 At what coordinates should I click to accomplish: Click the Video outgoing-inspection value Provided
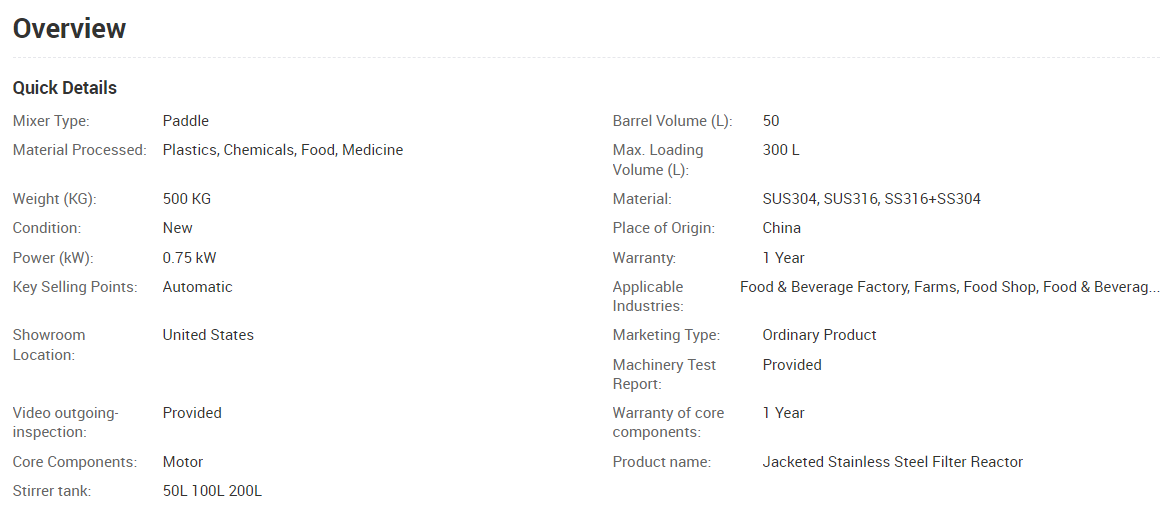point(192,413)
